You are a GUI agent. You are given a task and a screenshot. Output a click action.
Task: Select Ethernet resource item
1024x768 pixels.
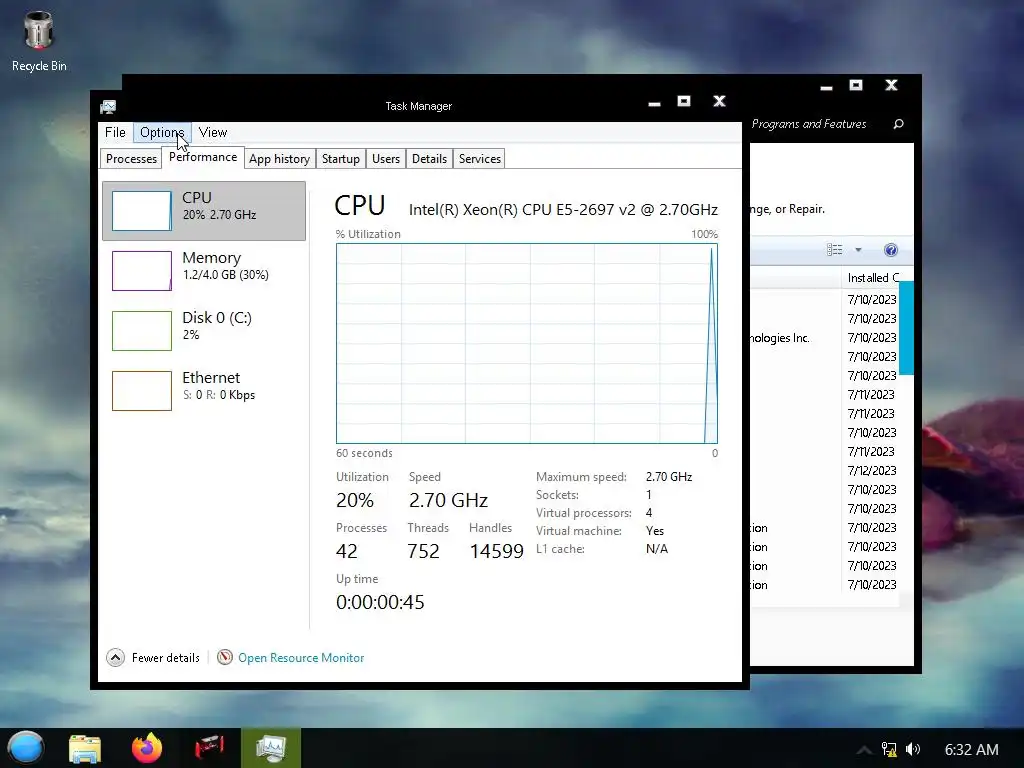coord(204,391)
